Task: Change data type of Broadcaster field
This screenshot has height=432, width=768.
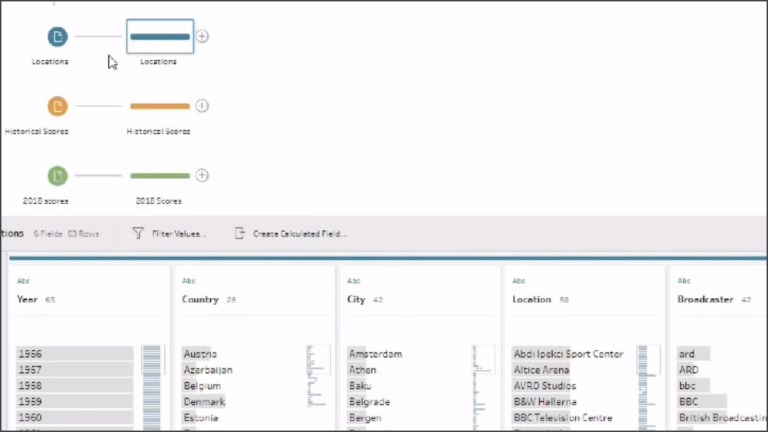Action: coord(684,281)
